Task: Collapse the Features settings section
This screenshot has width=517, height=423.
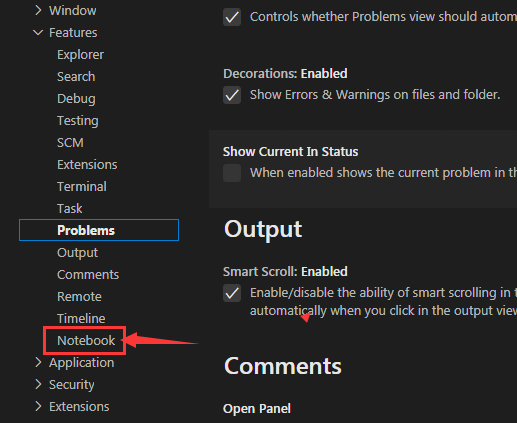Action: click(38, 33)
